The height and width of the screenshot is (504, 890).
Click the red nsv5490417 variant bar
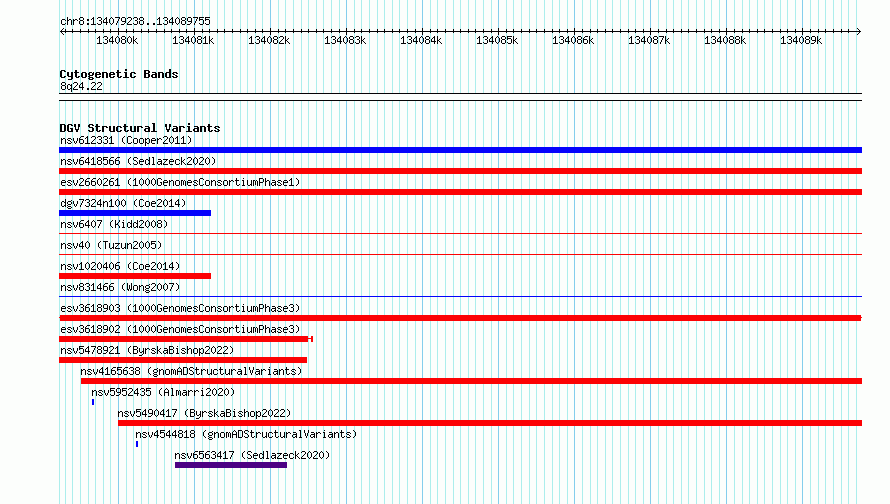click(x=490, y=423)
